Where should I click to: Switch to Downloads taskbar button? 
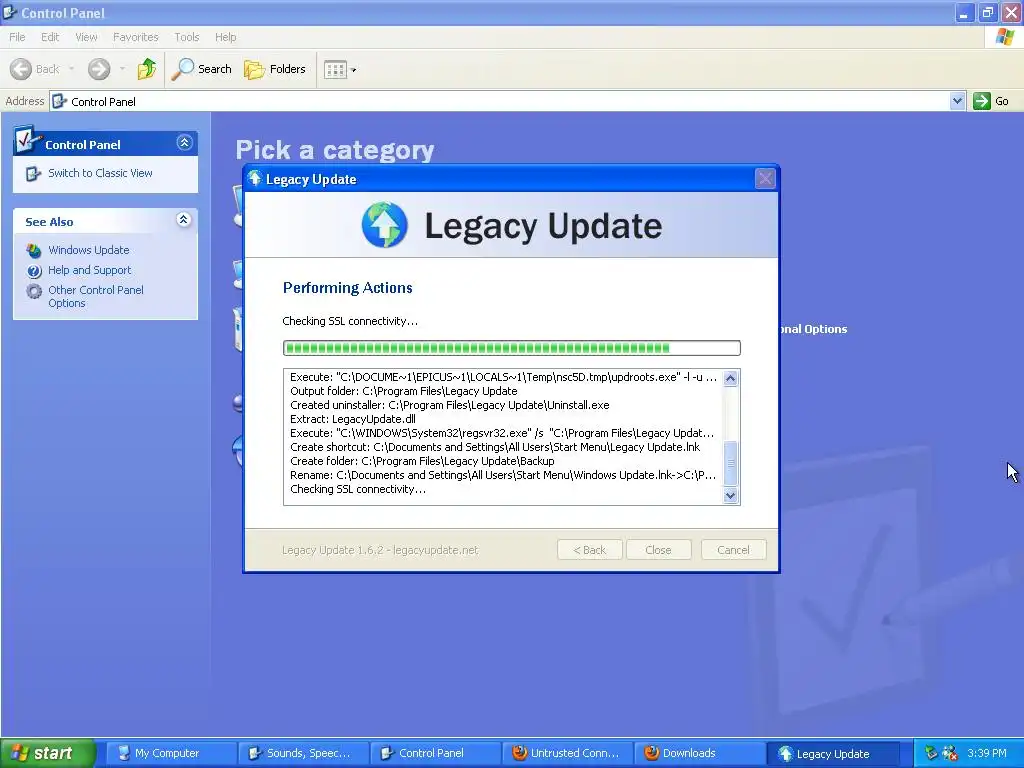698,753
